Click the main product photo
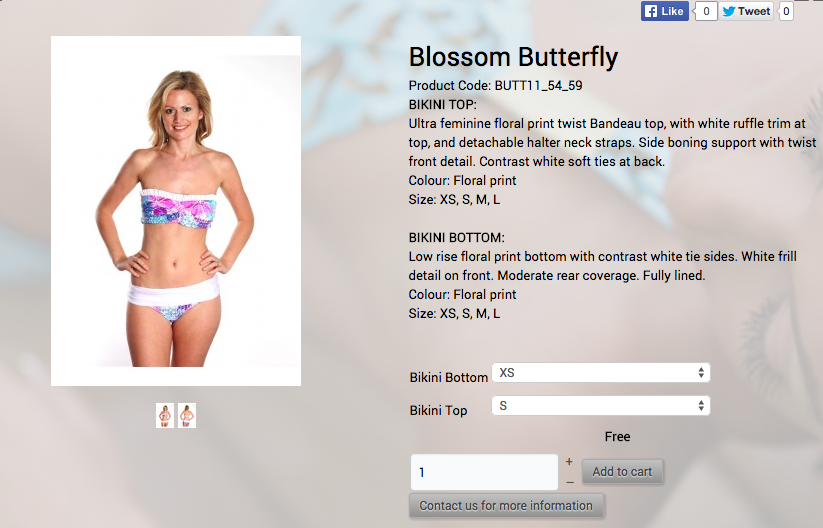The height and width of the screenshot is (528, 823). [176, 211]
